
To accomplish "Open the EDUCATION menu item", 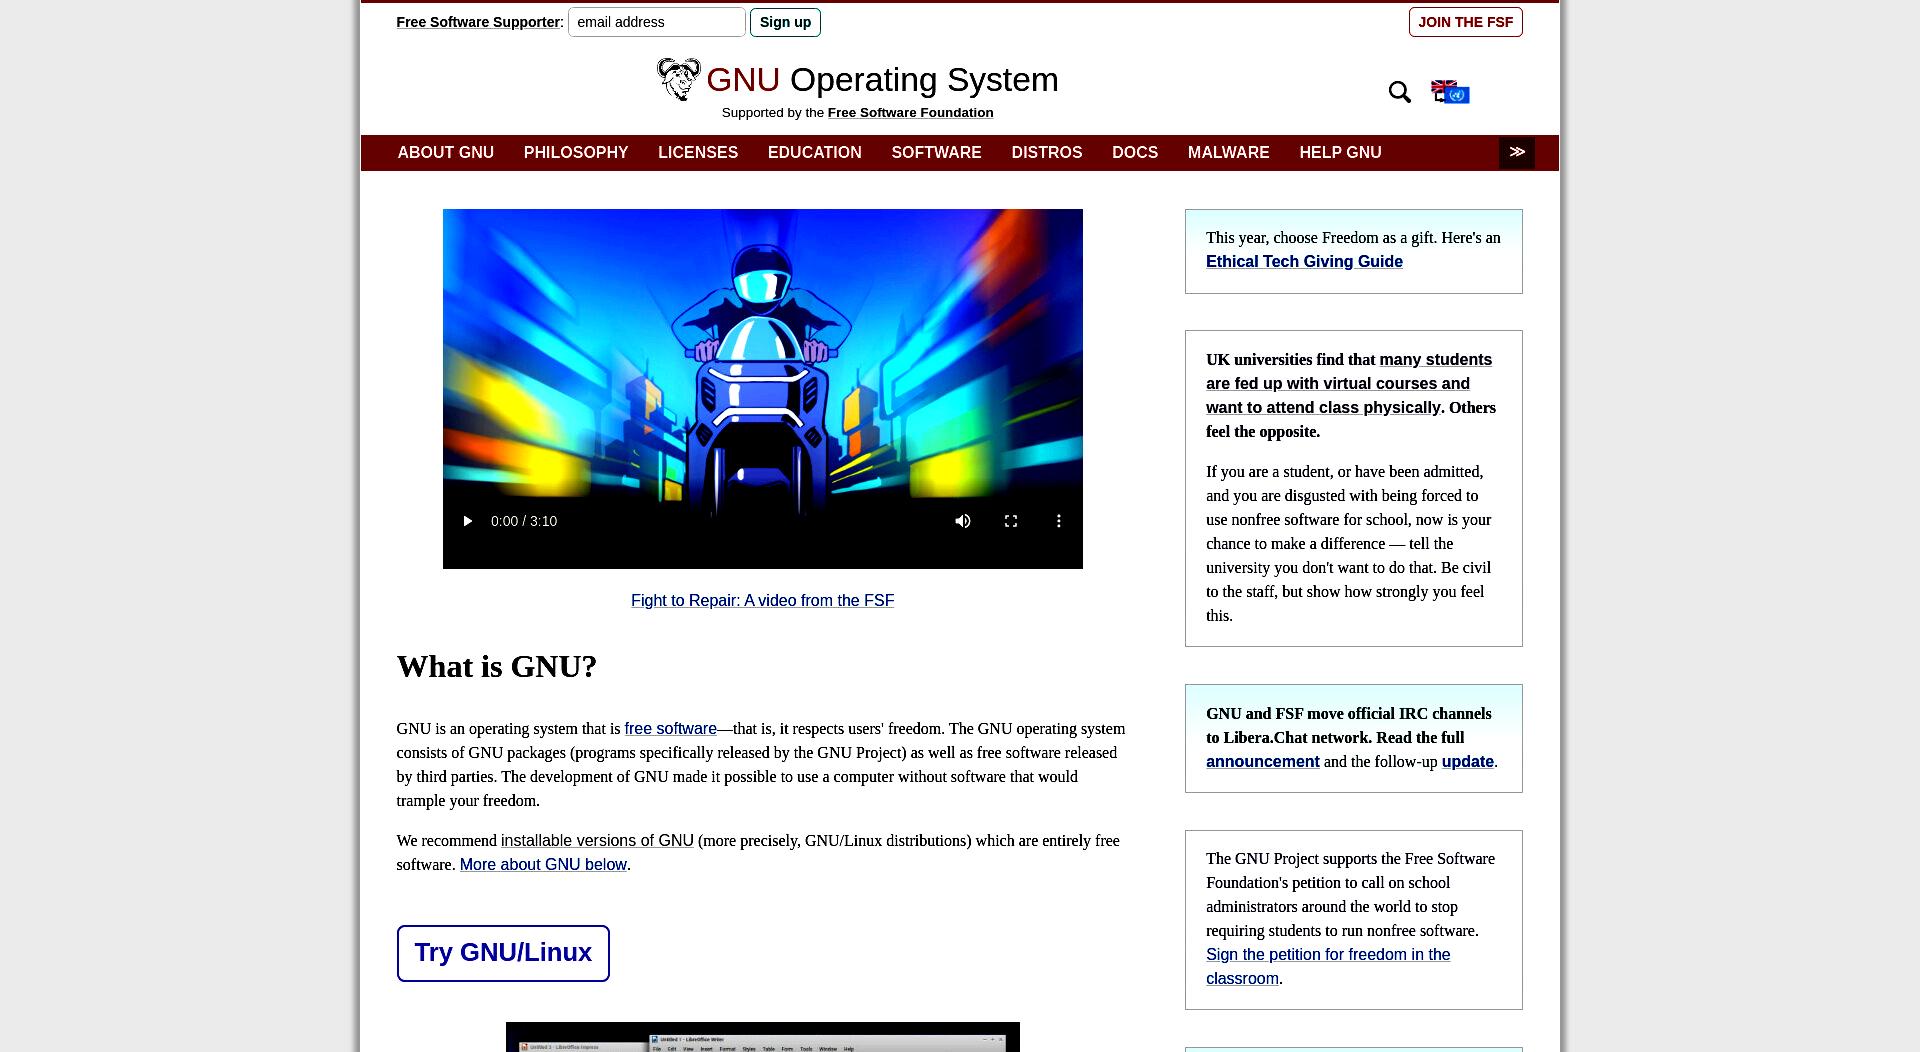I will coord(815,152).
